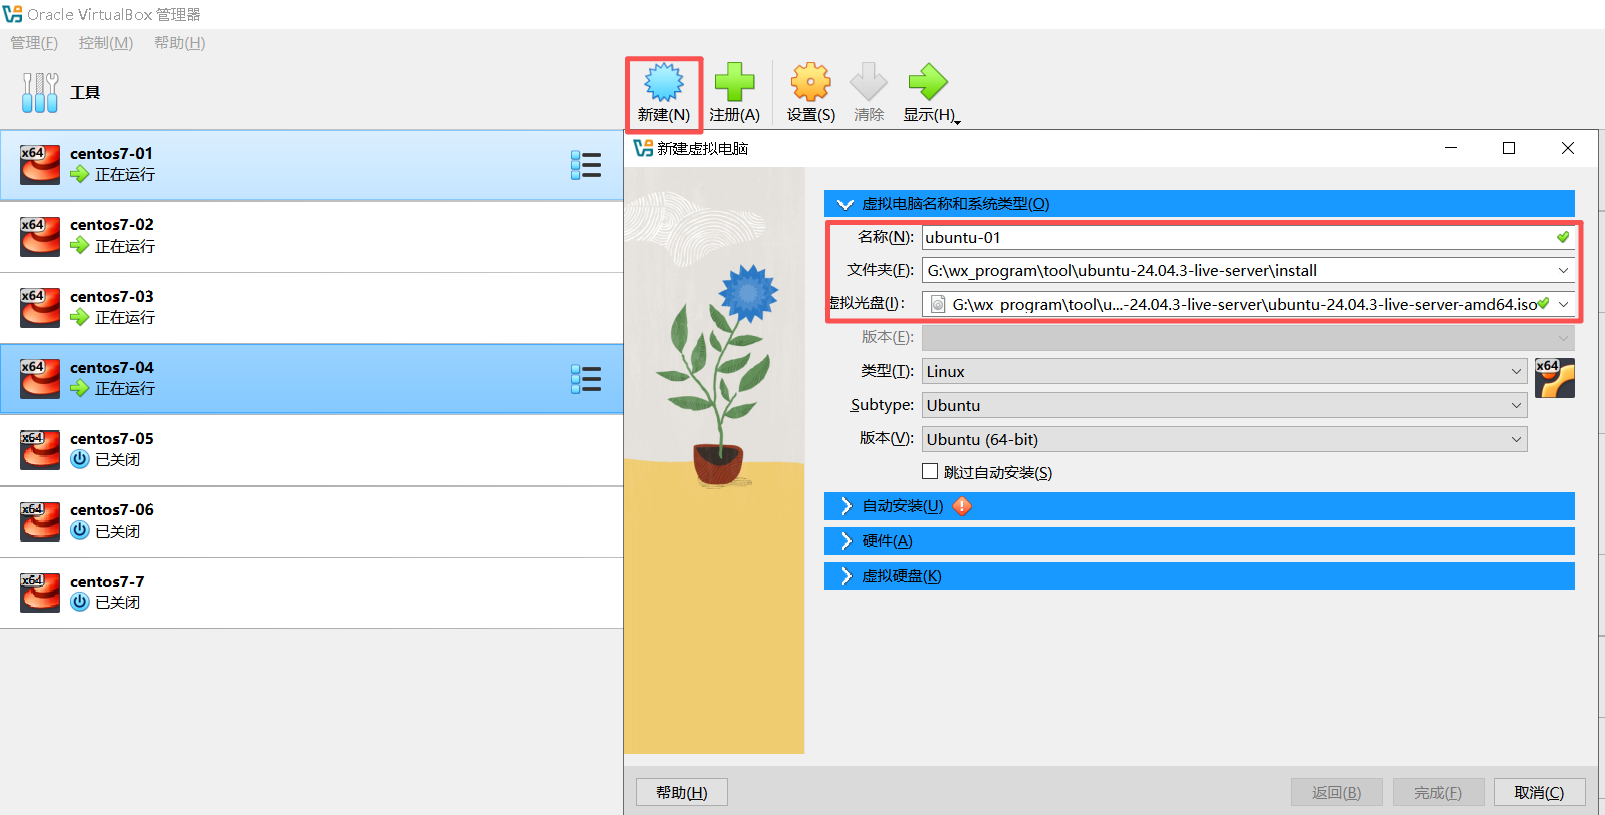Click the Back (返回) button
Image resolution: width=1605 pixels, height=815 pixels.
coord(1337,792)
